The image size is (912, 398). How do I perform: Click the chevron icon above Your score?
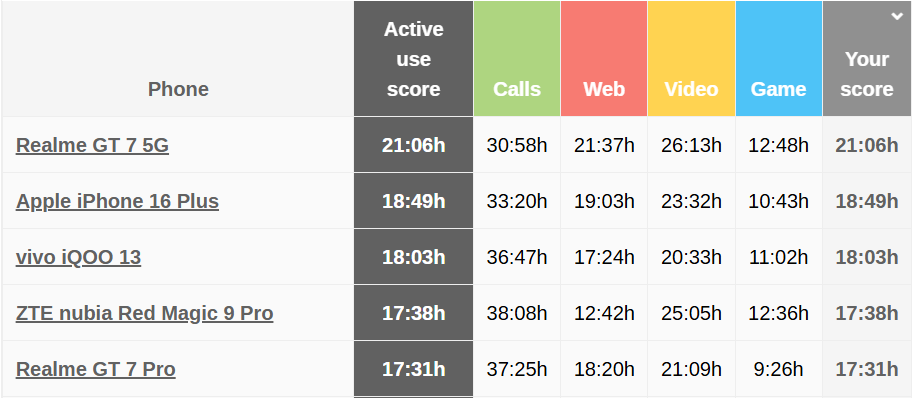pos(897,16)
